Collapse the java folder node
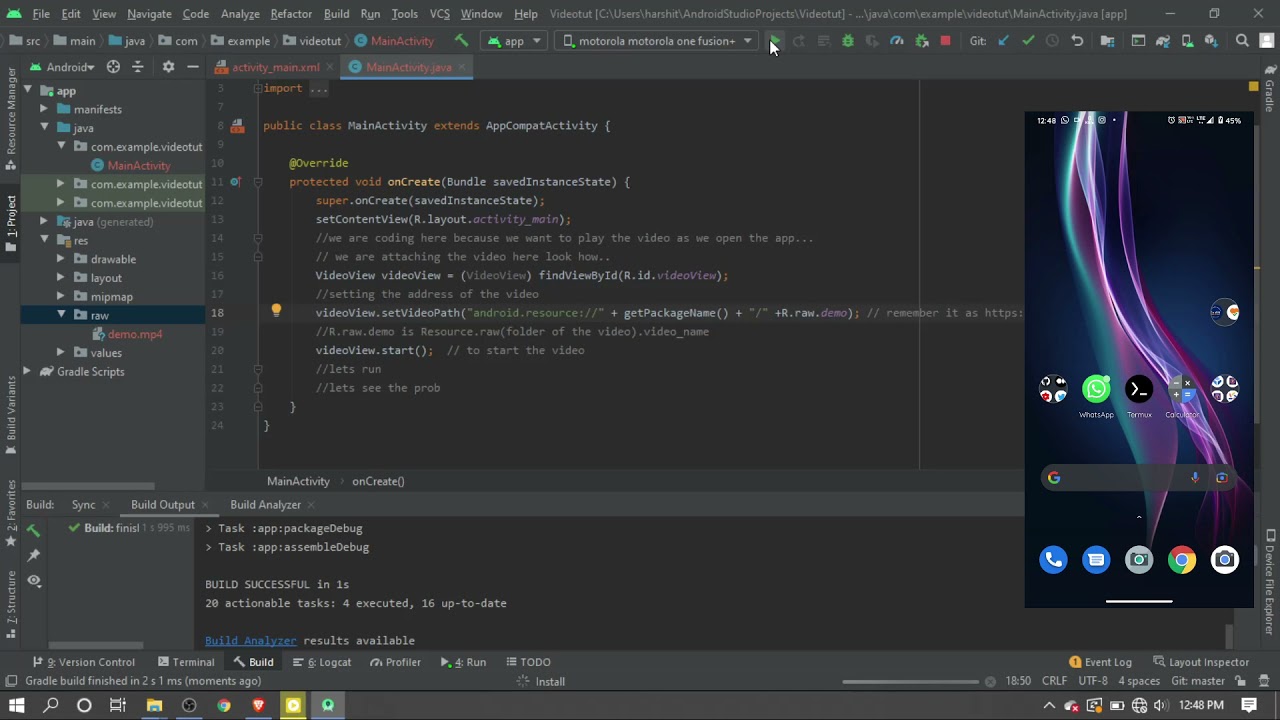The height and width of the screenshot is (720, 1280). click(x=44, y=128)
